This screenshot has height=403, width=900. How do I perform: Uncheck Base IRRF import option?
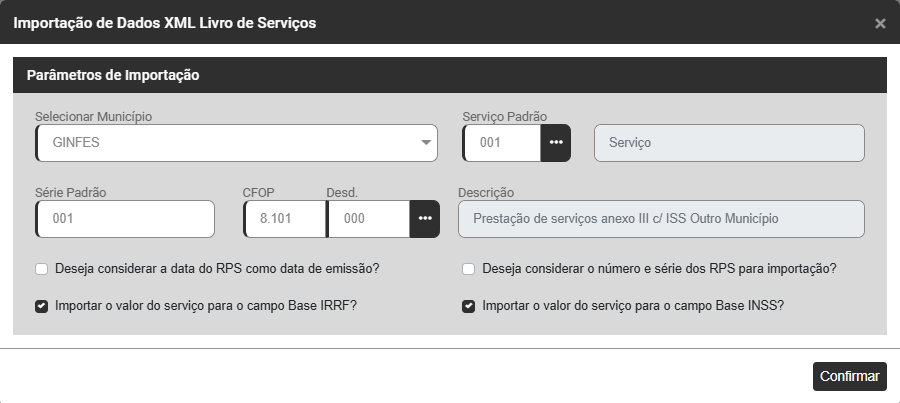tap(41, 307)
